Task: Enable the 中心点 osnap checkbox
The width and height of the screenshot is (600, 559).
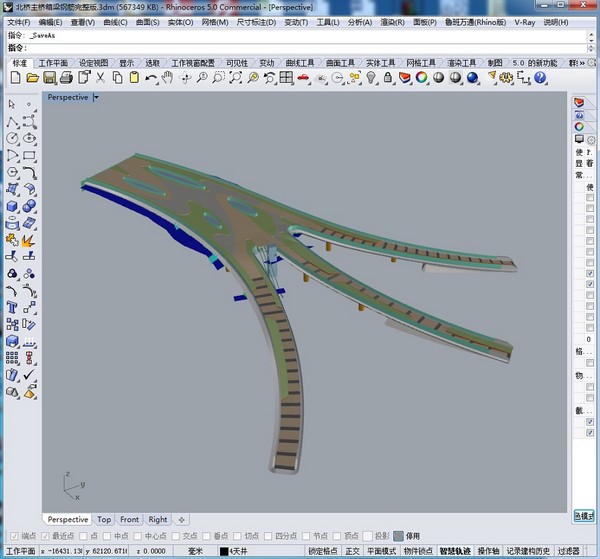Action: tap(136, 535)
